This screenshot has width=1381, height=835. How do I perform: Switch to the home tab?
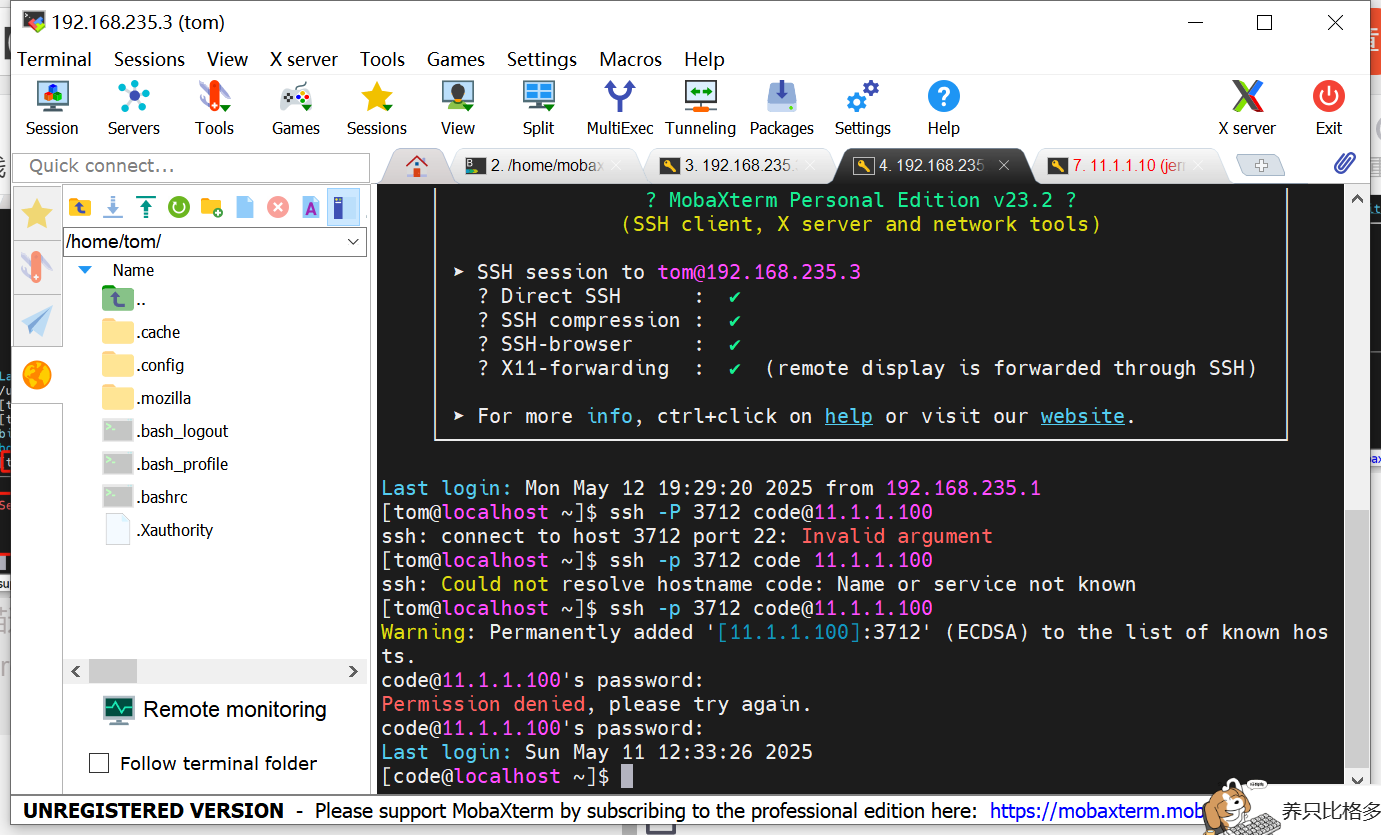(417, 166)
